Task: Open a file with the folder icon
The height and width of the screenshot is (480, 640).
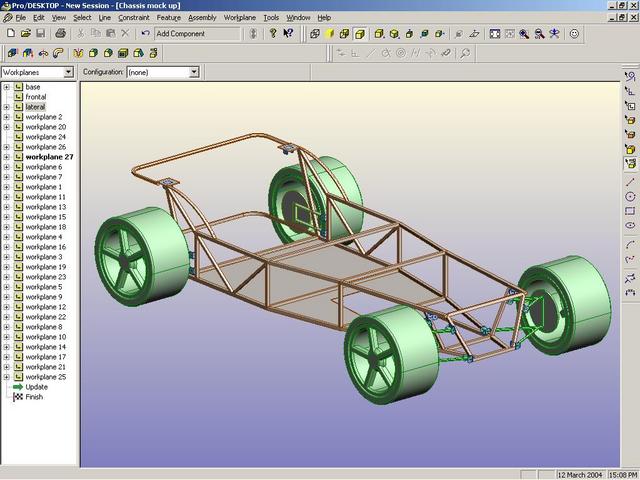Action: click(x=26, y=33)
